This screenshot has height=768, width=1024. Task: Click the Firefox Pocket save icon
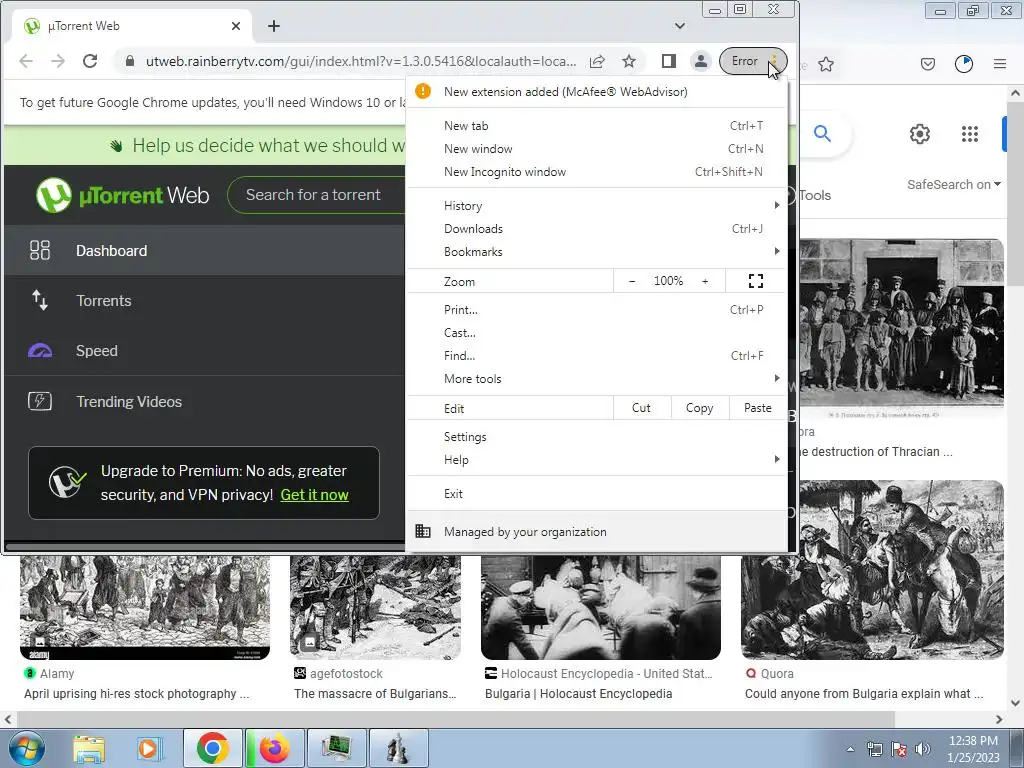point(928,64)
